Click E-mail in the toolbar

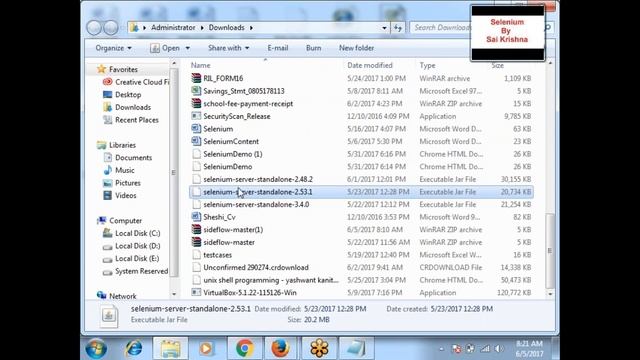coord(278,48)
